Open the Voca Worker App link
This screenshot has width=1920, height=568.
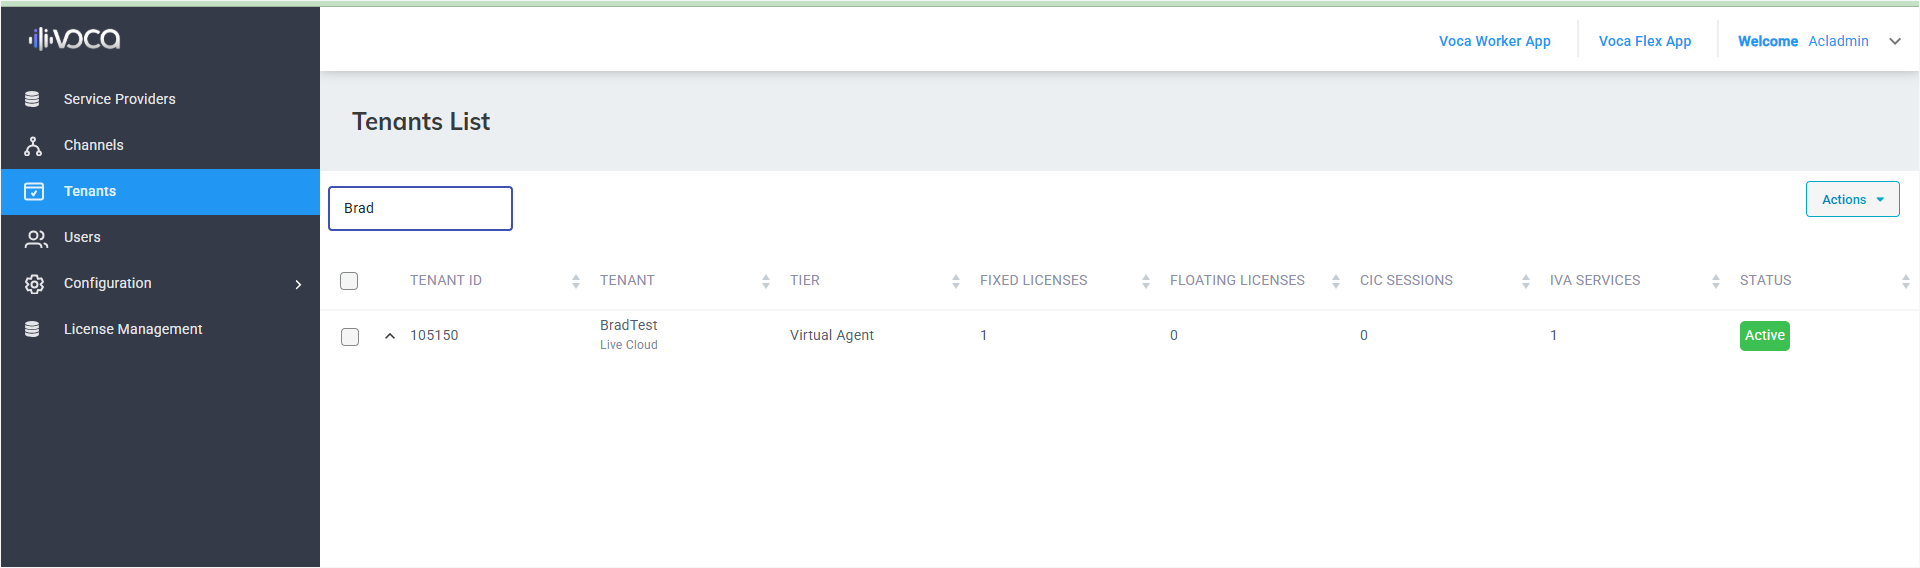pyautogui.click(x=1494, y=41)
